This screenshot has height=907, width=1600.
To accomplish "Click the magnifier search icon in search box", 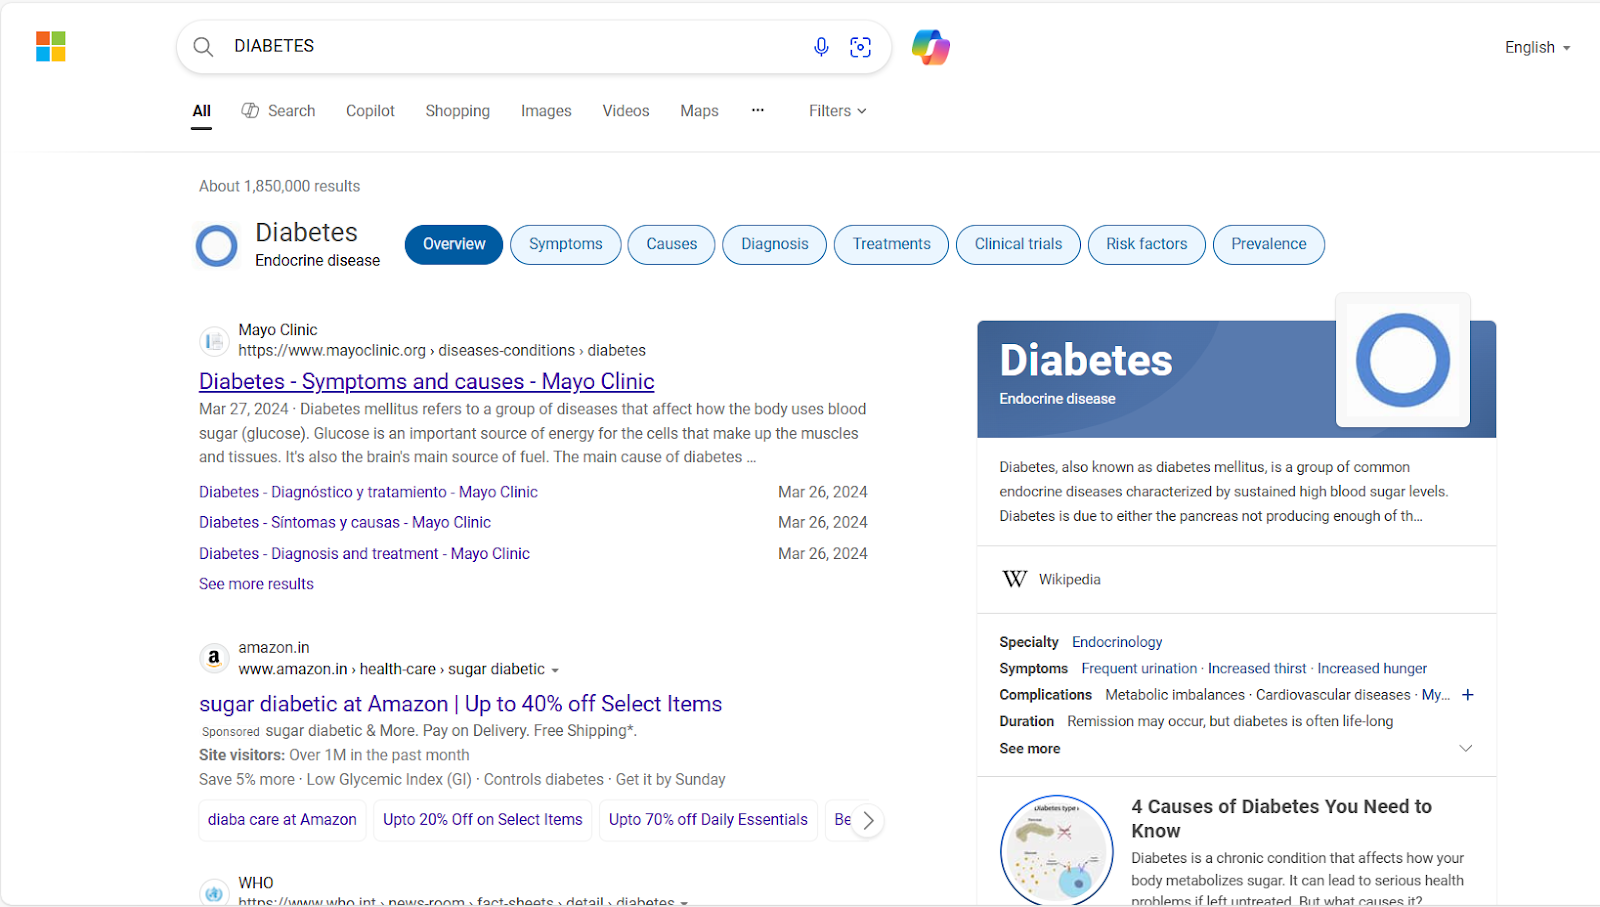I will 203,47.
